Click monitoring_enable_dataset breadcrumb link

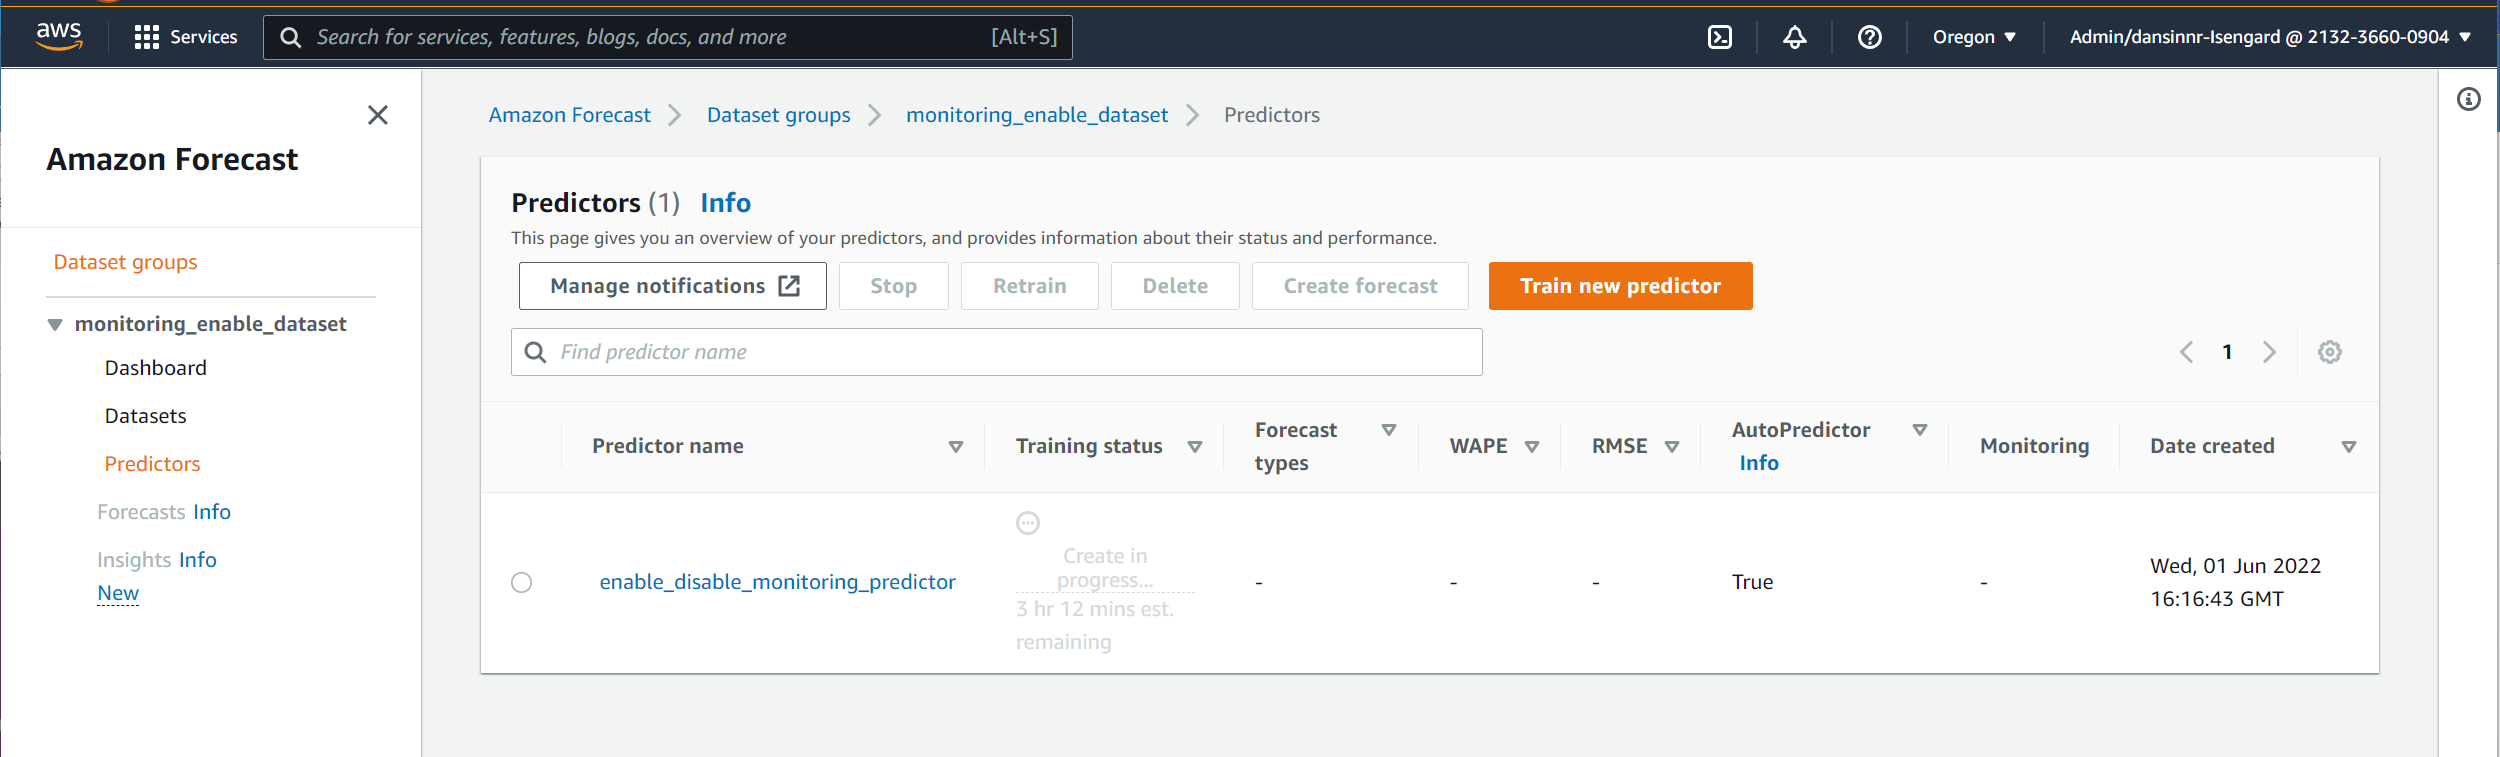click(1037, 115)
